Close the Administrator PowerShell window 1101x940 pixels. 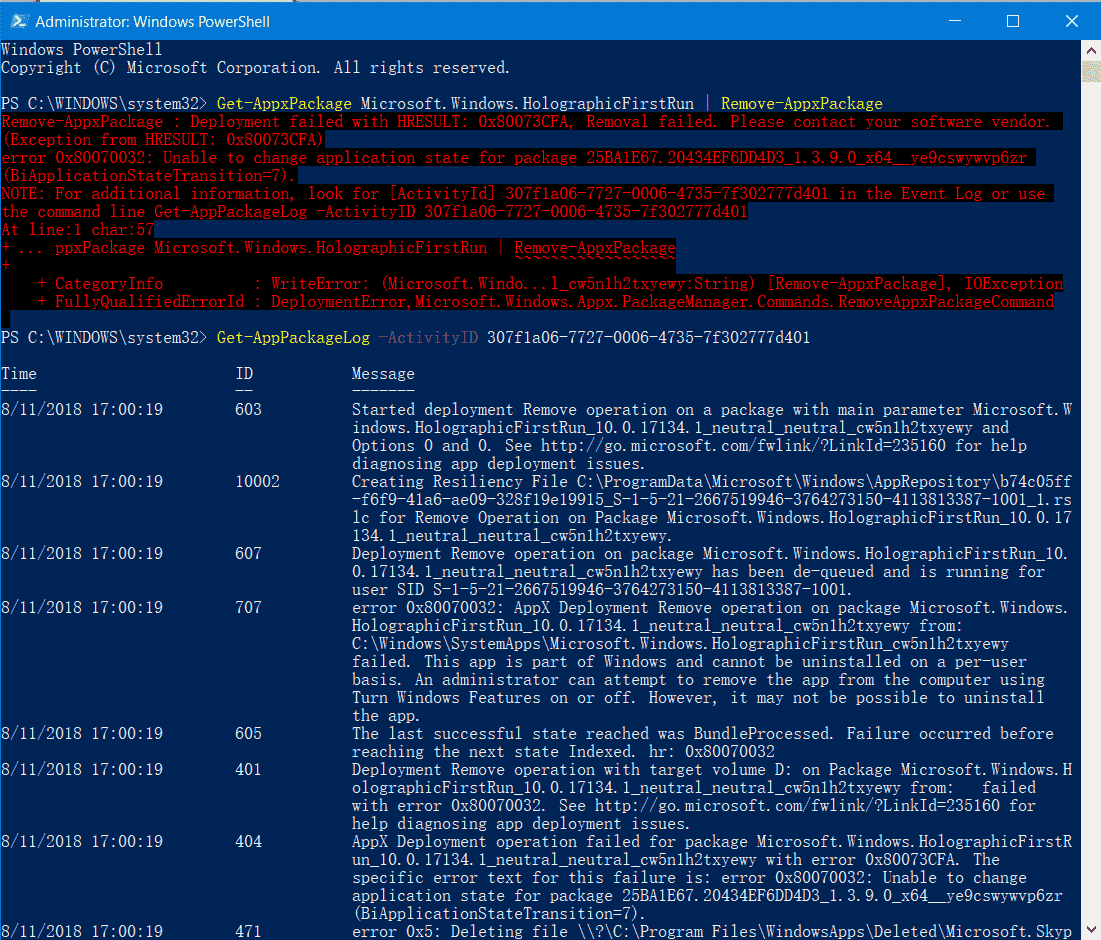coord(1072,21)
